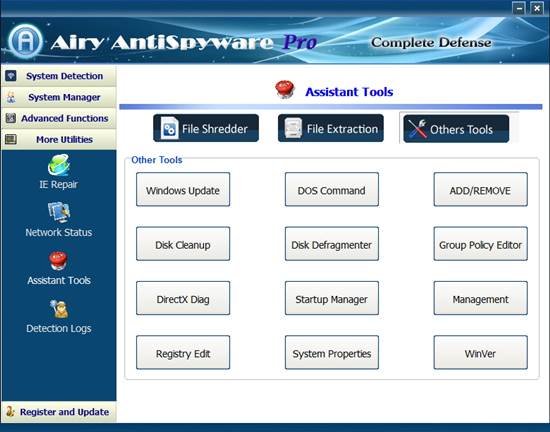The image size is (550, 432).
Task: Click the sidebar Assistant Tools label
Action: [59, 281]
